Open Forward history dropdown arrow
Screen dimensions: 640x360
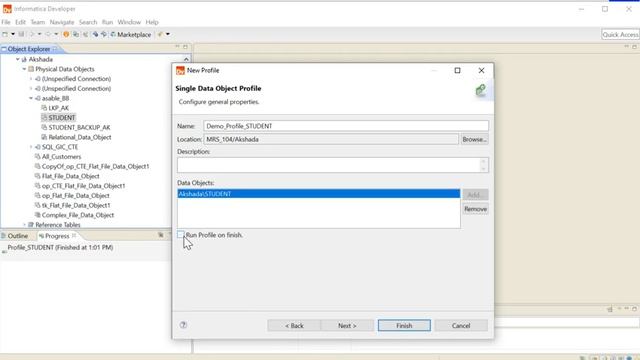56,34
